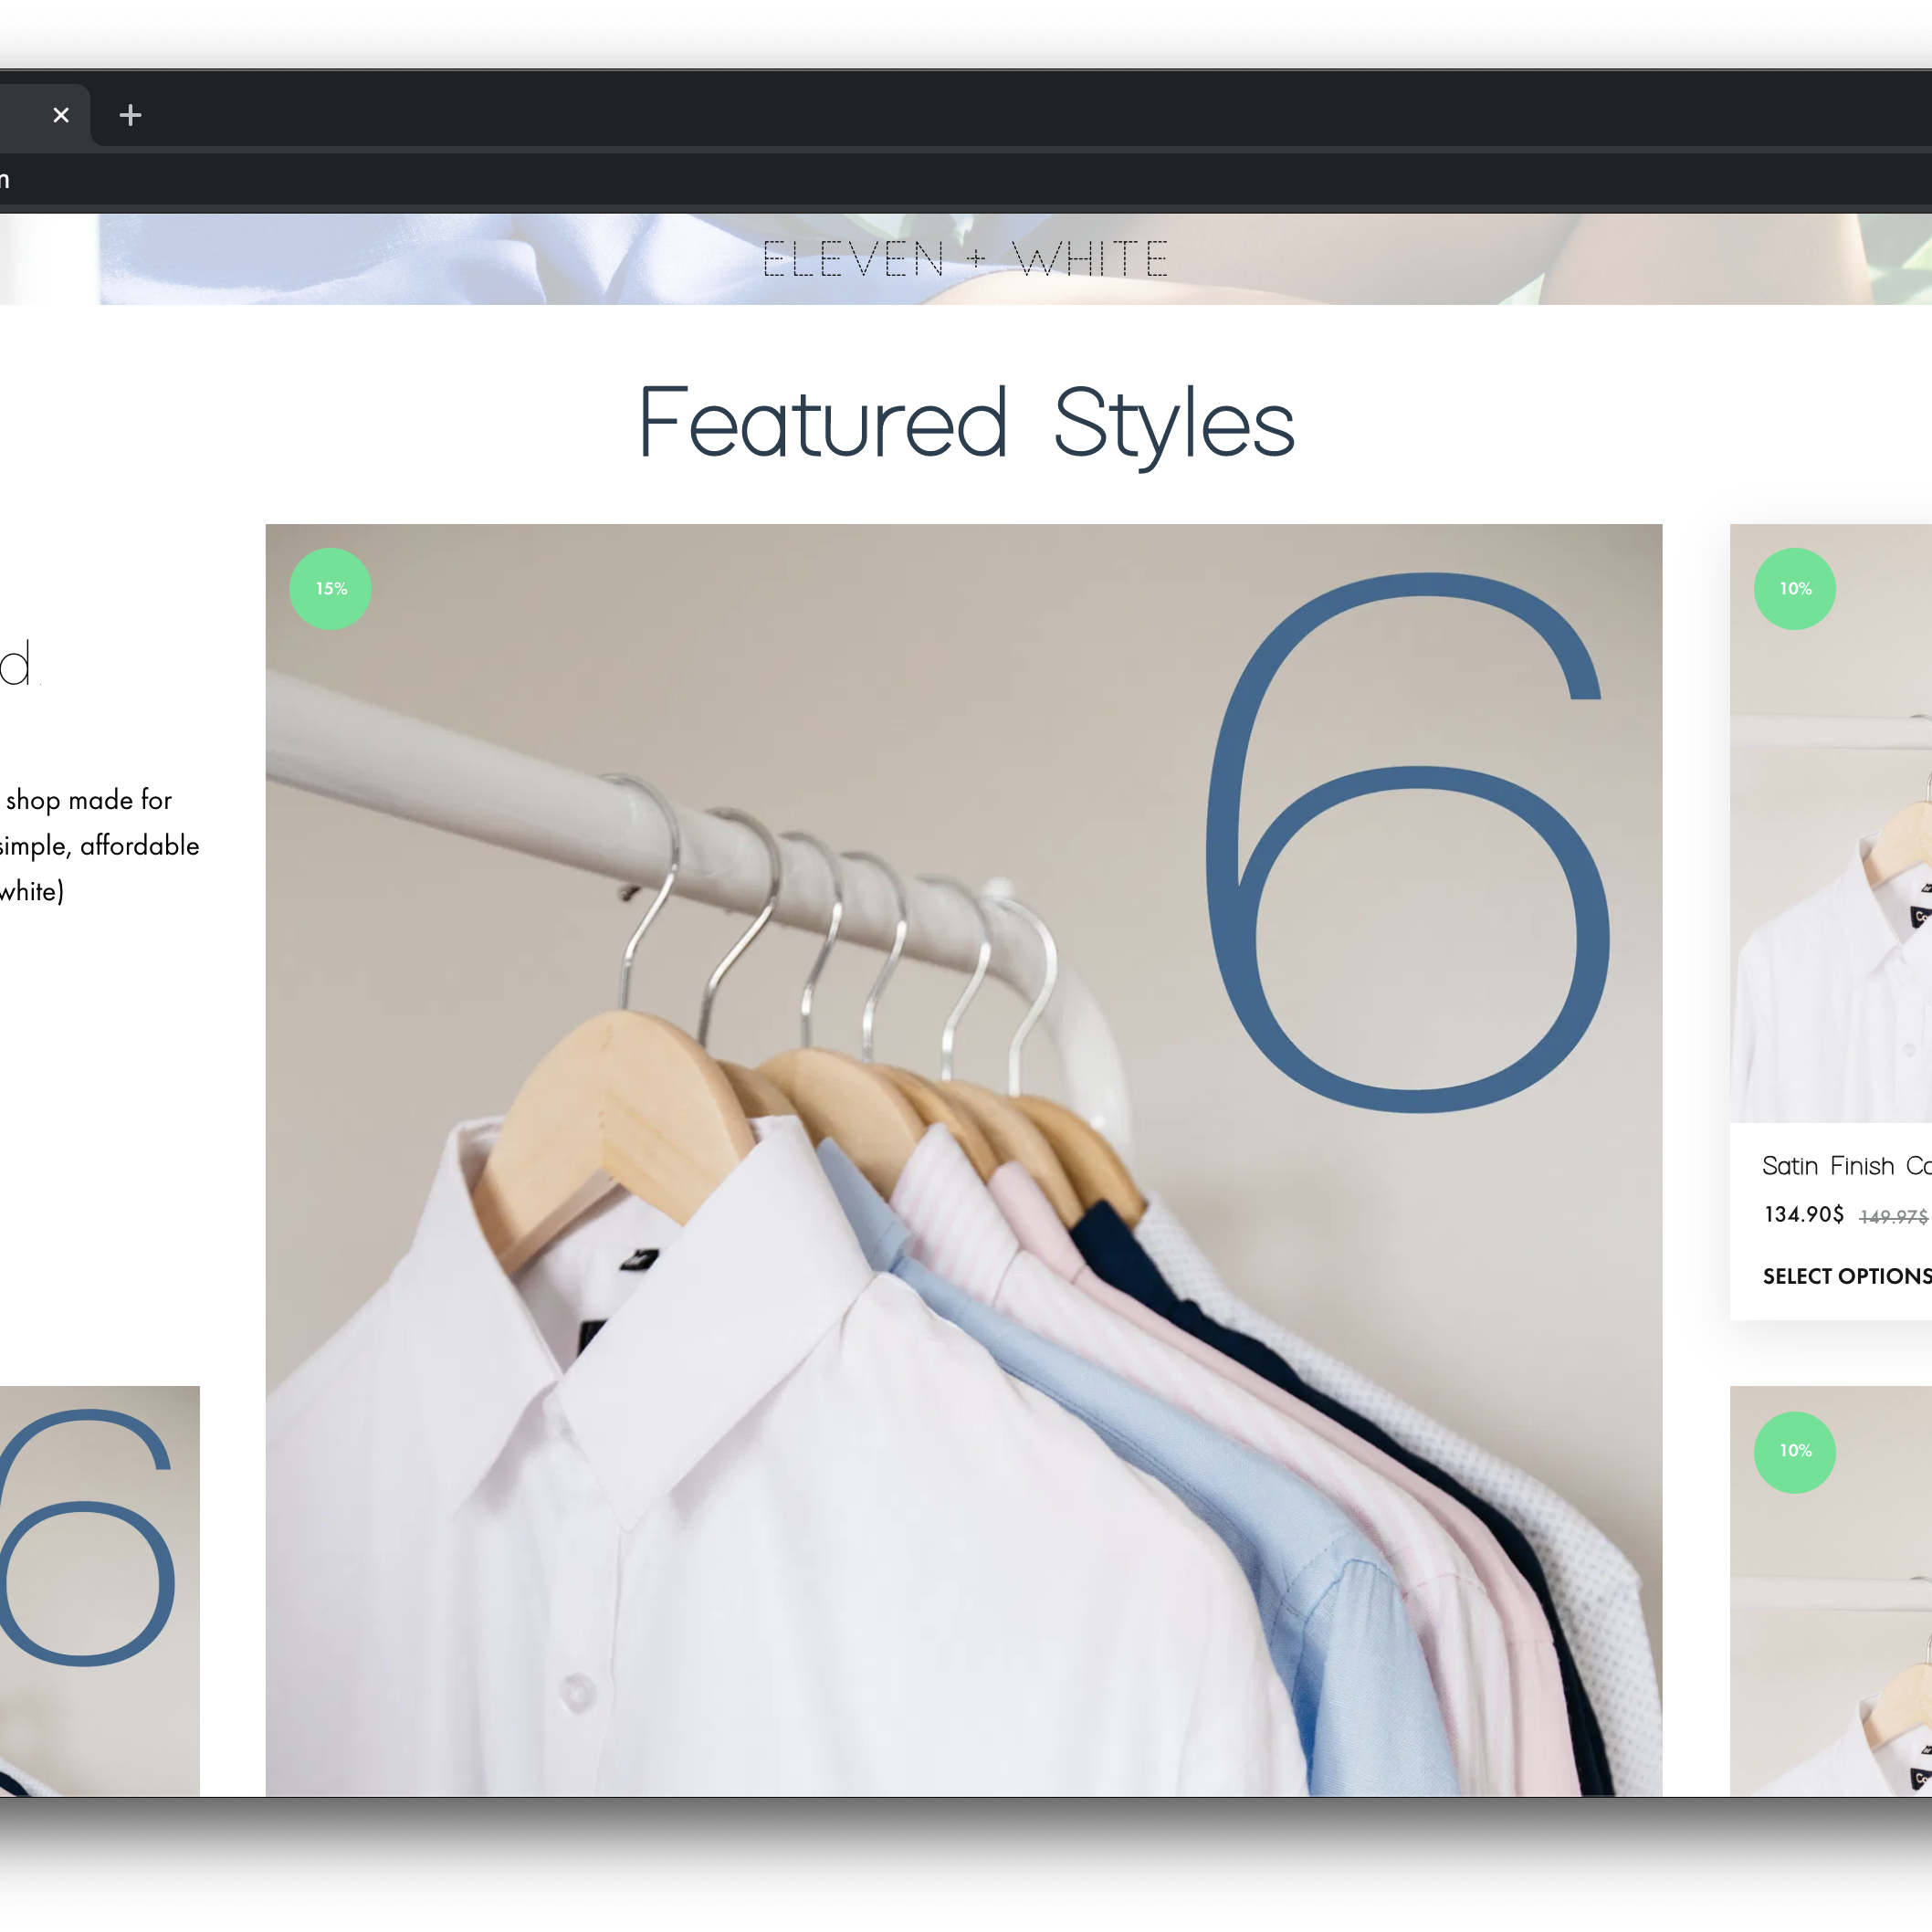This screenshot has height=1932, width=1932.
Task: Click the crossed-out 149.97$ original price
Action: pyautogui.click(x=1893, y=1216)
